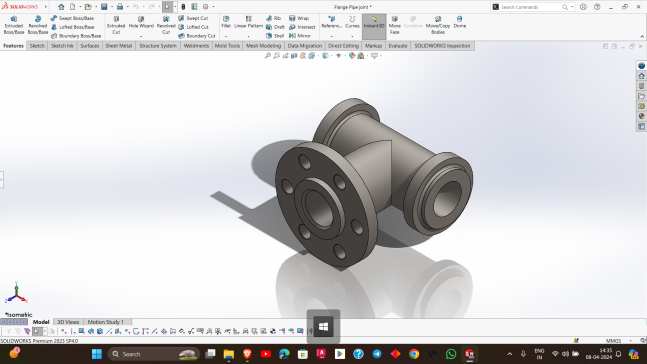Click the Zoom to Fit view icon

click(x=268, y=56)
